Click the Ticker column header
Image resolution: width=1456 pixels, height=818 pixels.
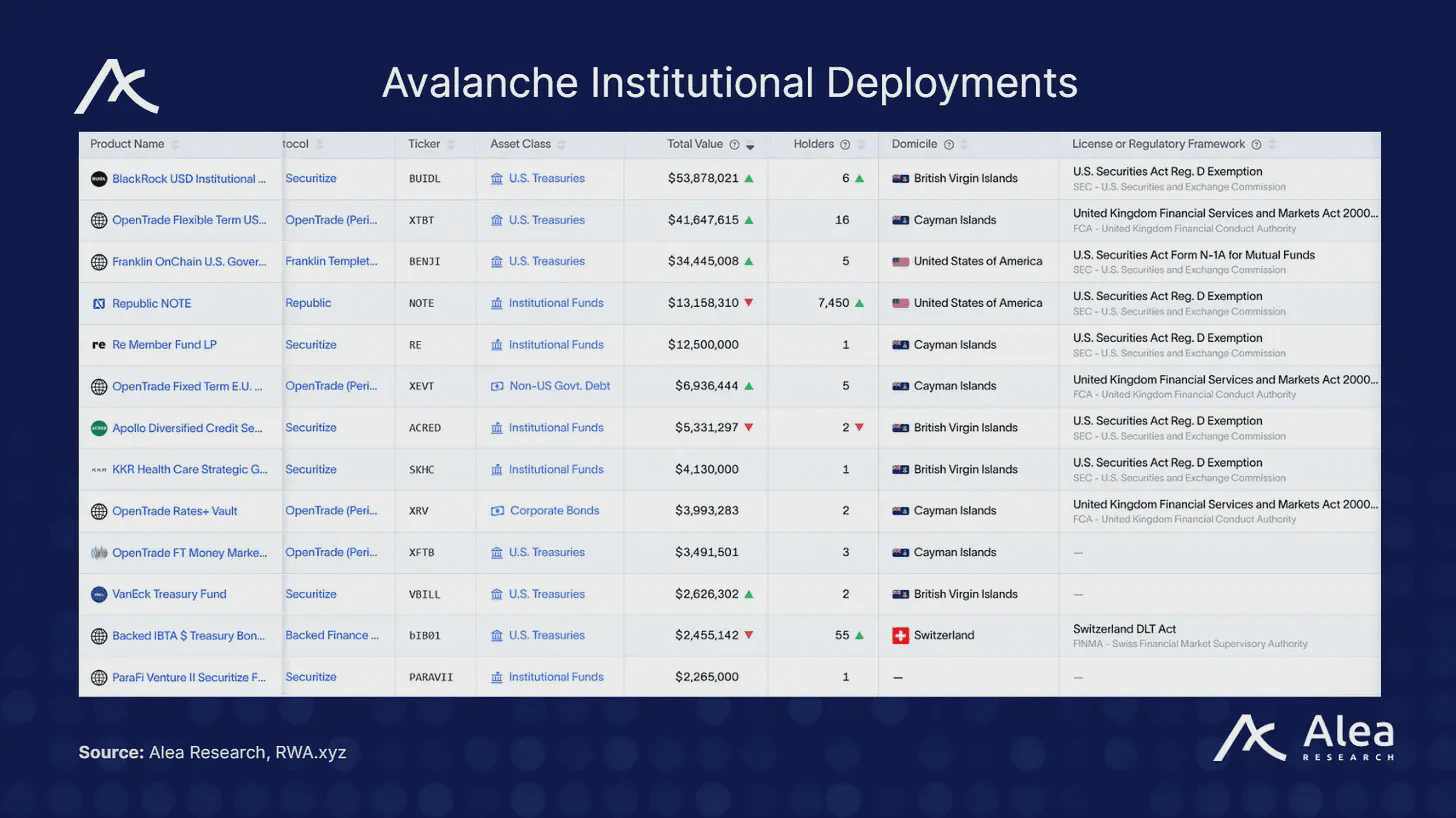pos(424,144)
